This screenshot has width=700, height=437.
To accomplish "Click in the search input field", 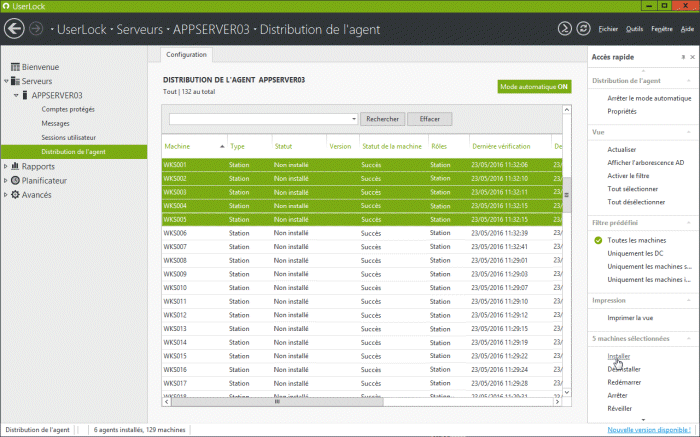I will pos(260,119).
